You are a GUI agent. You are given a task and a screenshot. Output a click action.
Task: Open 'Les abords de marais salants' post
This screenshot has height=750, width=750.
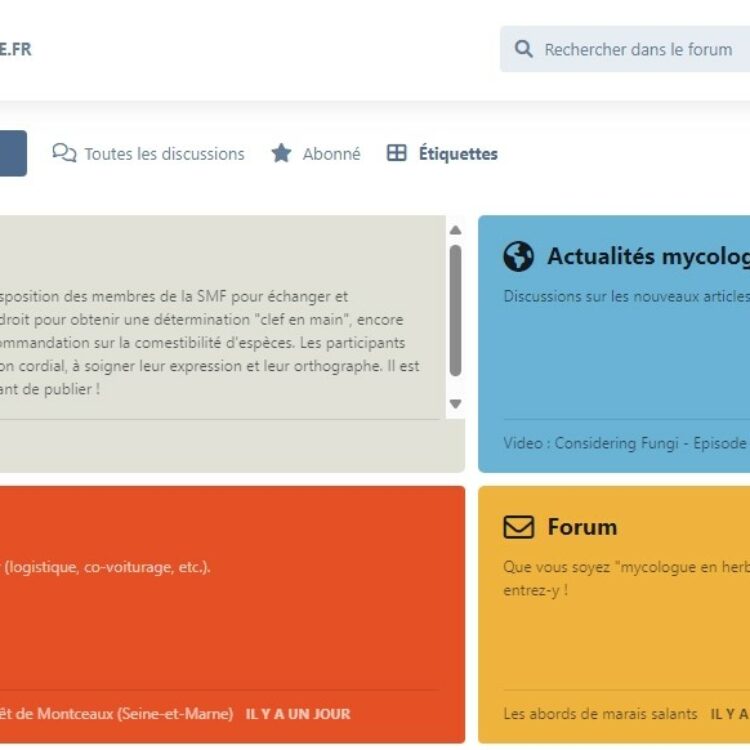point(601,714)
